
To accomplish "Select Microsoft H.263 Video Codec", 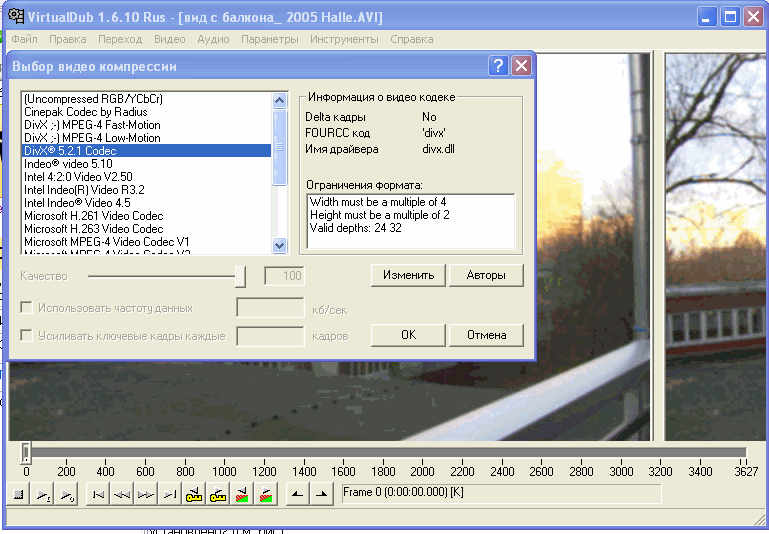I will point(147,229).
